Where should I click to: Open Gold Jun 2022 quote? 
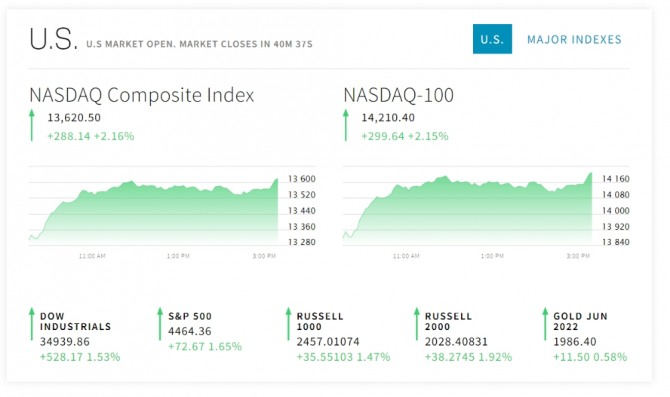pos(580,321)
